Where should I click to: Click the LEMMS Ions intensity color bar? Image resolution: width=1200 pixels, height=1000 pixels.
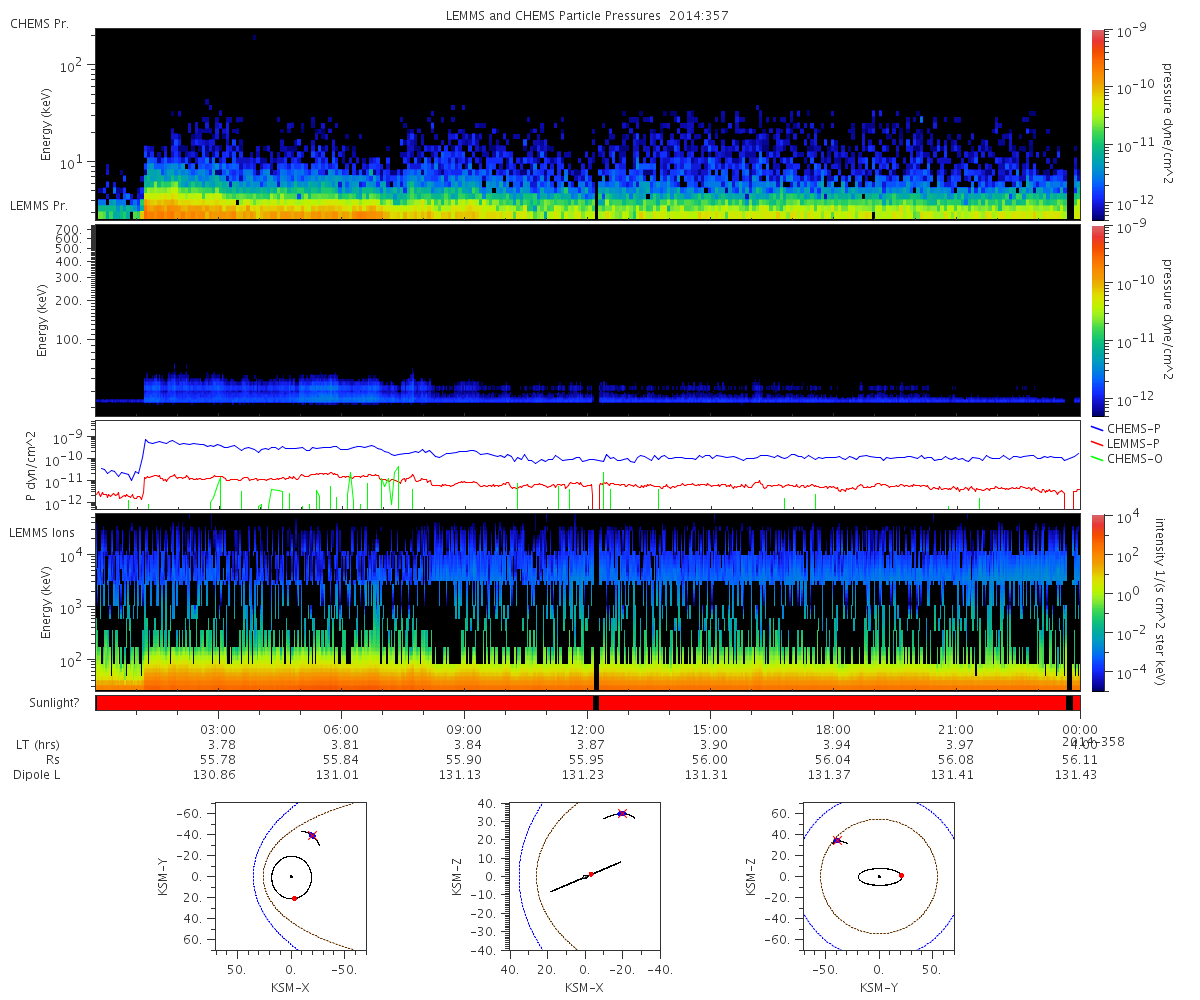[1099, 602]
